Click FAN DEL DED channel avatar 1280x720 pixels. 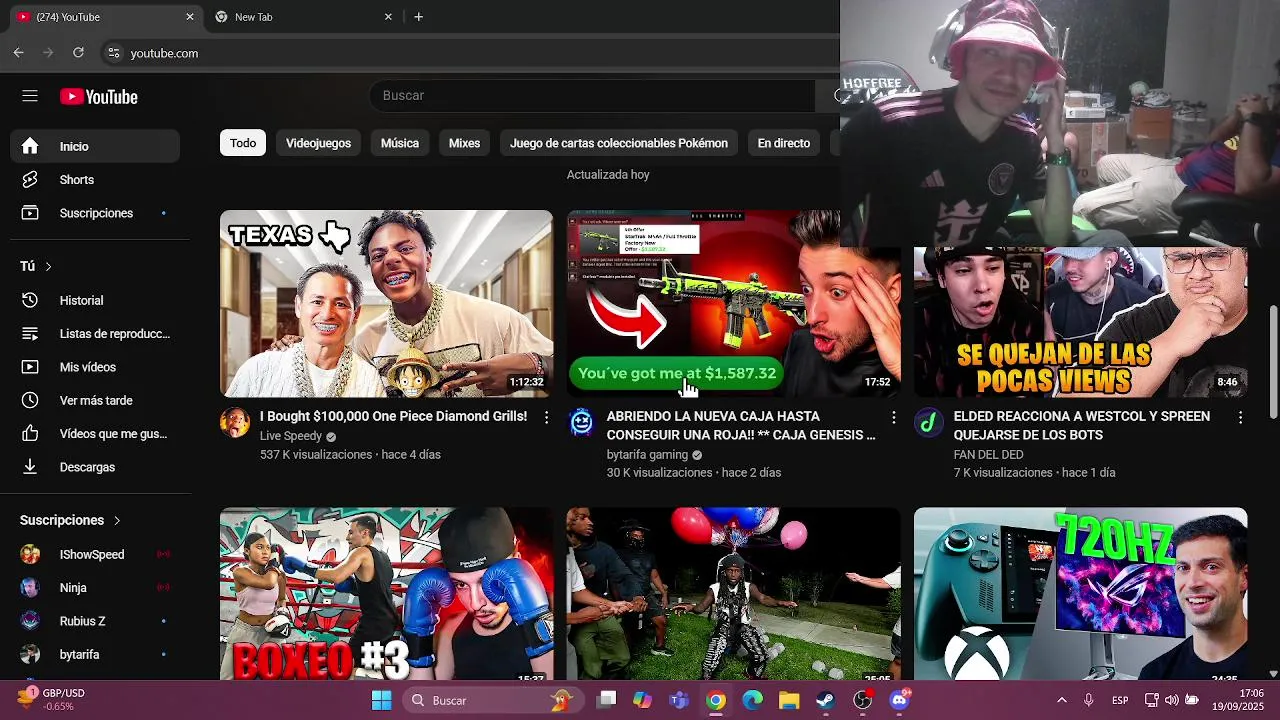tap(928, 422)
